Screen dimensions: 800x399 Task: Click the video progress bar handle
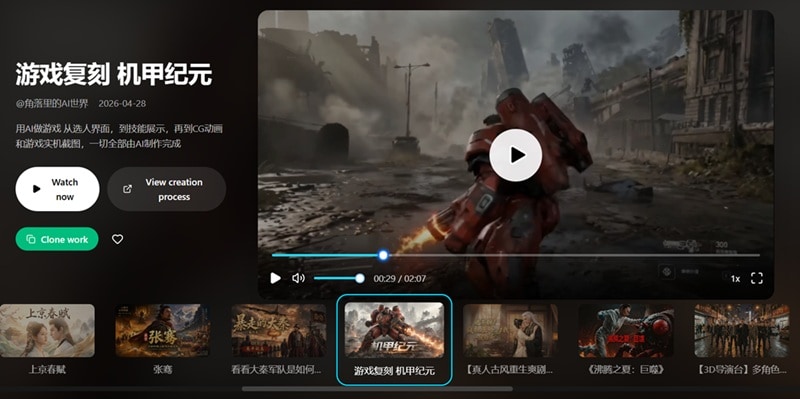383,255
